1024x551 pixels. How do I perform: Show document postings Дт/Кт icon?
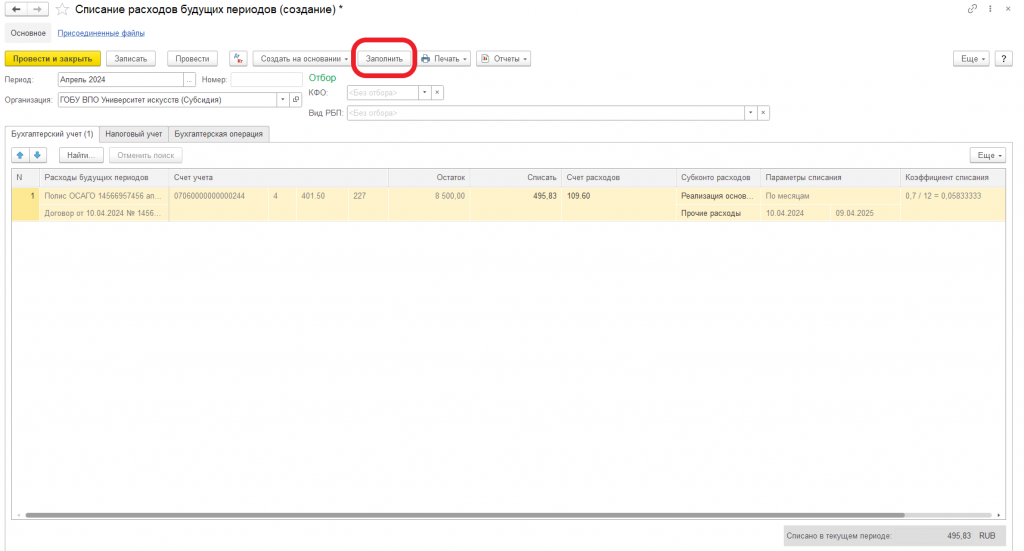point(238,59)
